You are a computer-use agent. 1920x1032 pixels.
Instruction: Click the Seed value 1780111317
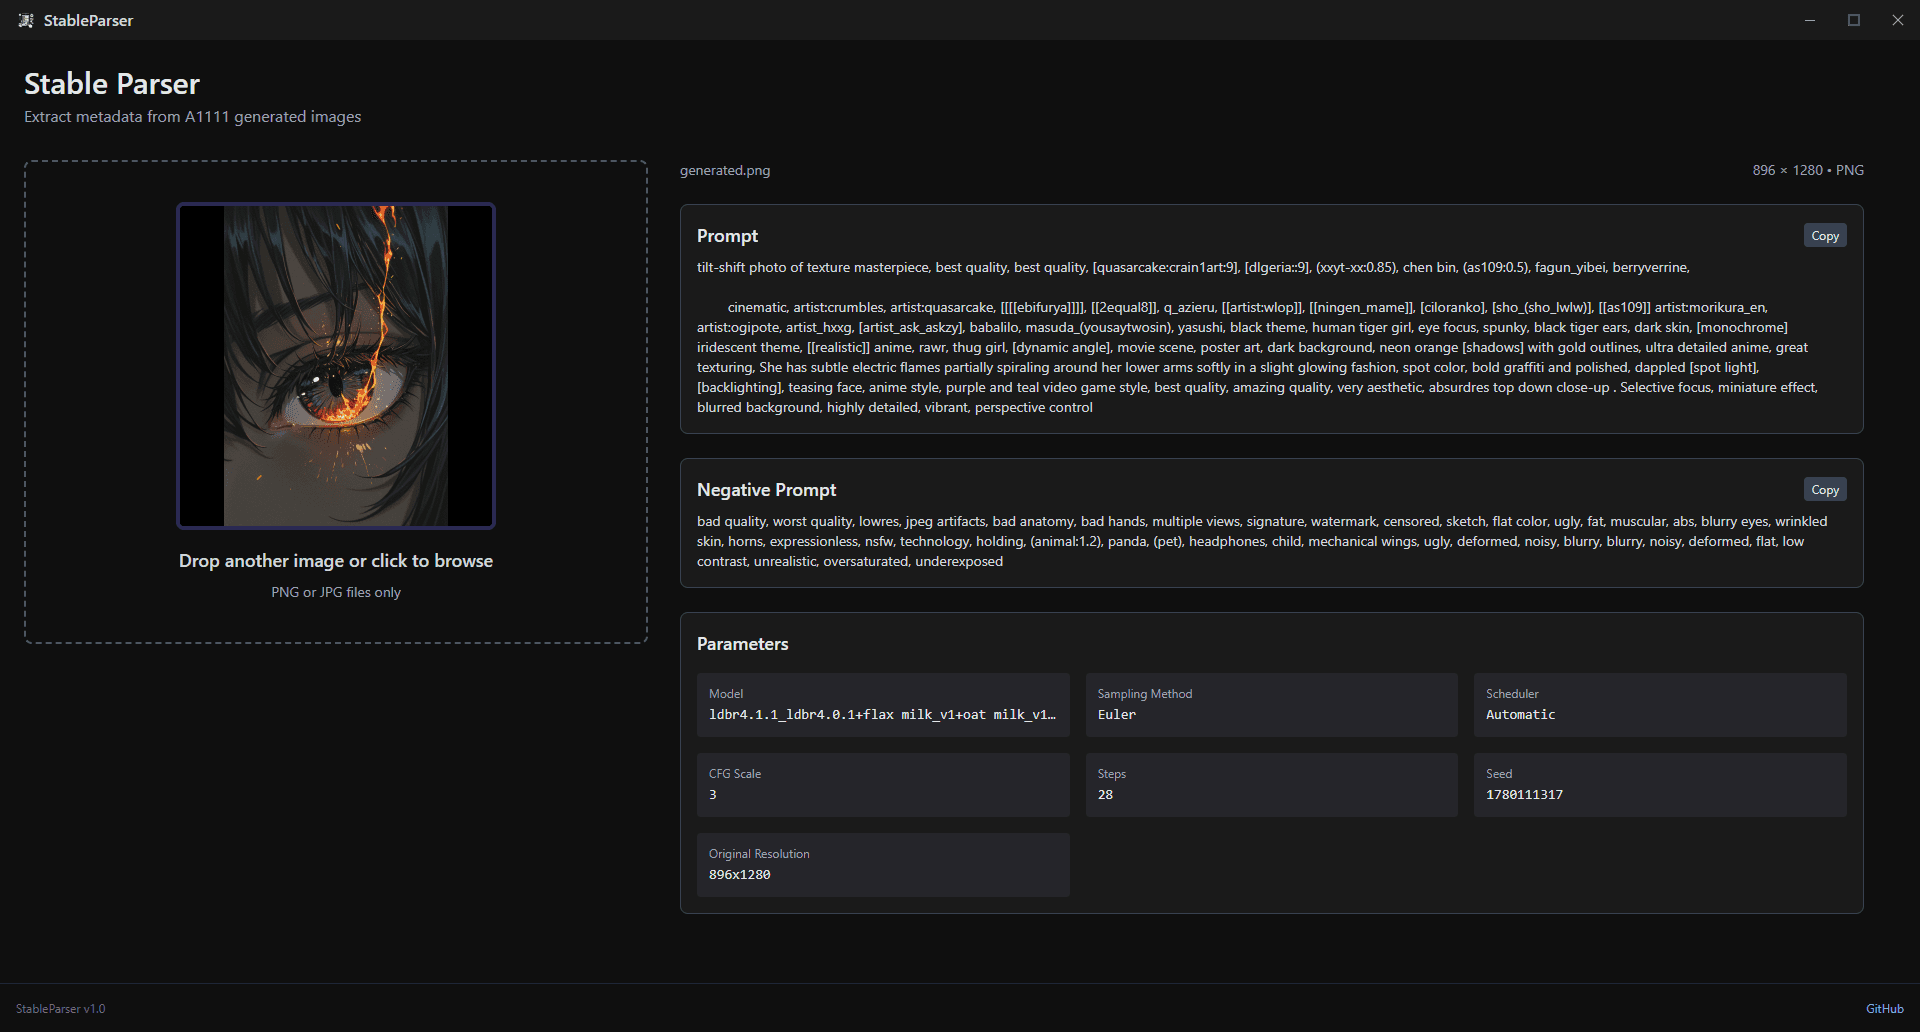pos(1524,795)
